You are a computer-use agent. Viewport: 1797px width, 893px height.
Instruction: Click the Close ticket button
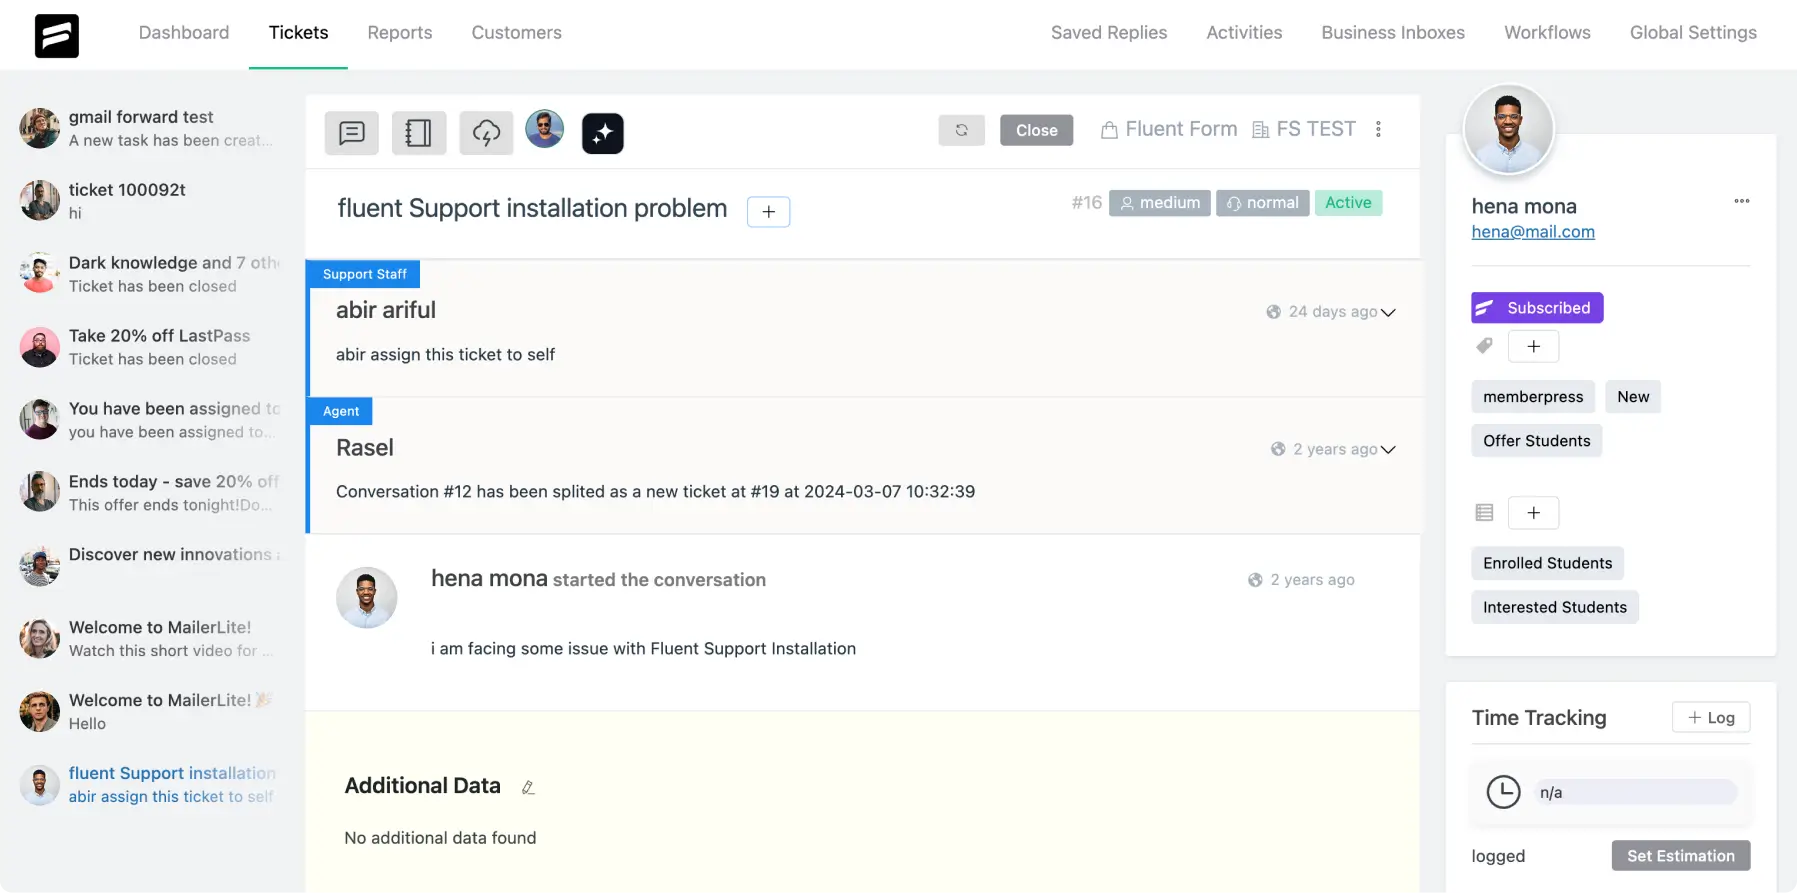click(x=1037, y=130)
